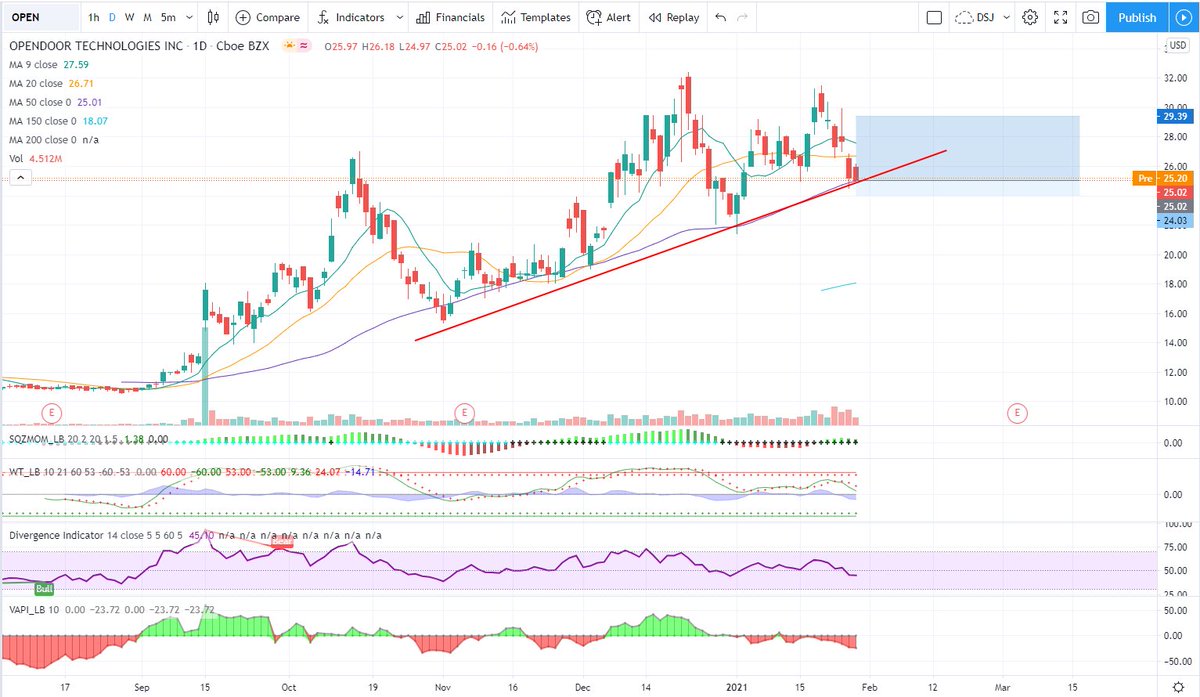Click the DSJ cloud layout icon

point(964,17)
